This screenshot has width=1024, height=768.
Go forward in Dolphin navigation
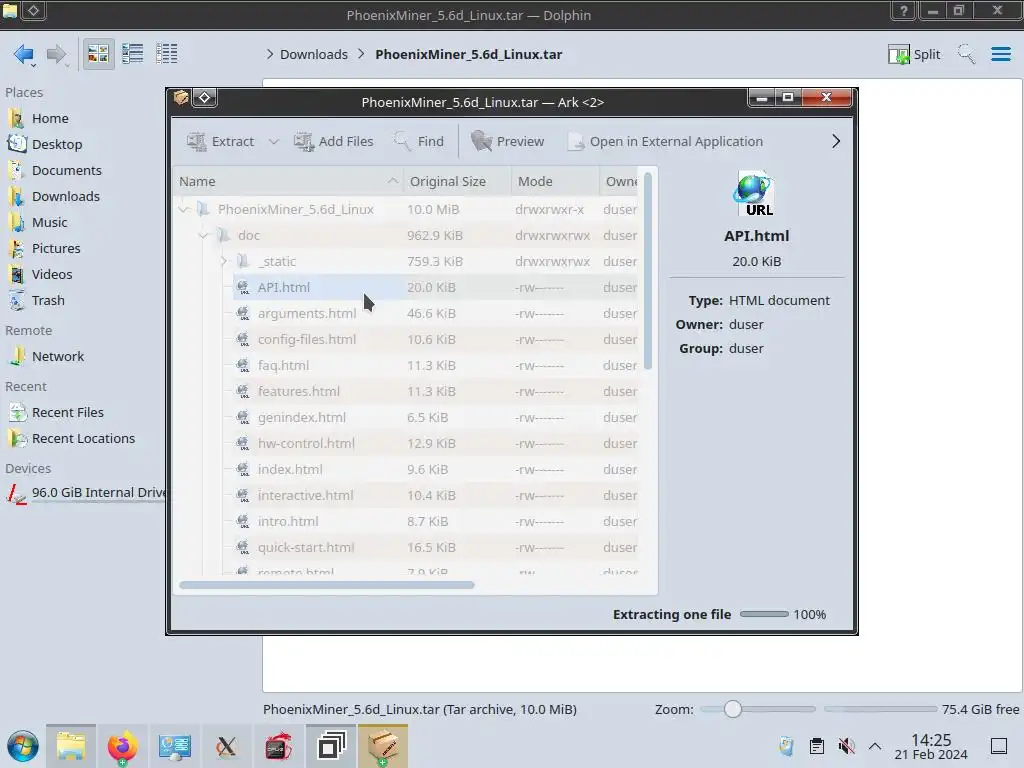(57, 54)
